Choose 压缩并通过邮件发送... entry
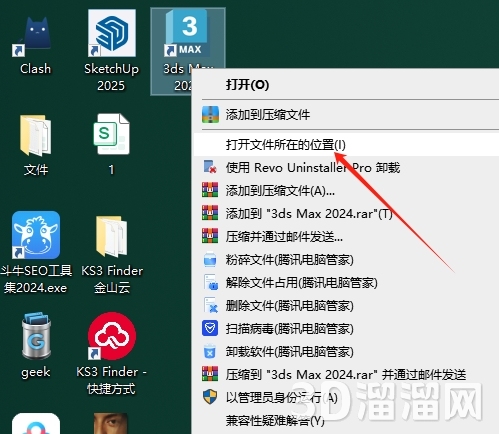The image size is (499, 434). tap(346, 237)
